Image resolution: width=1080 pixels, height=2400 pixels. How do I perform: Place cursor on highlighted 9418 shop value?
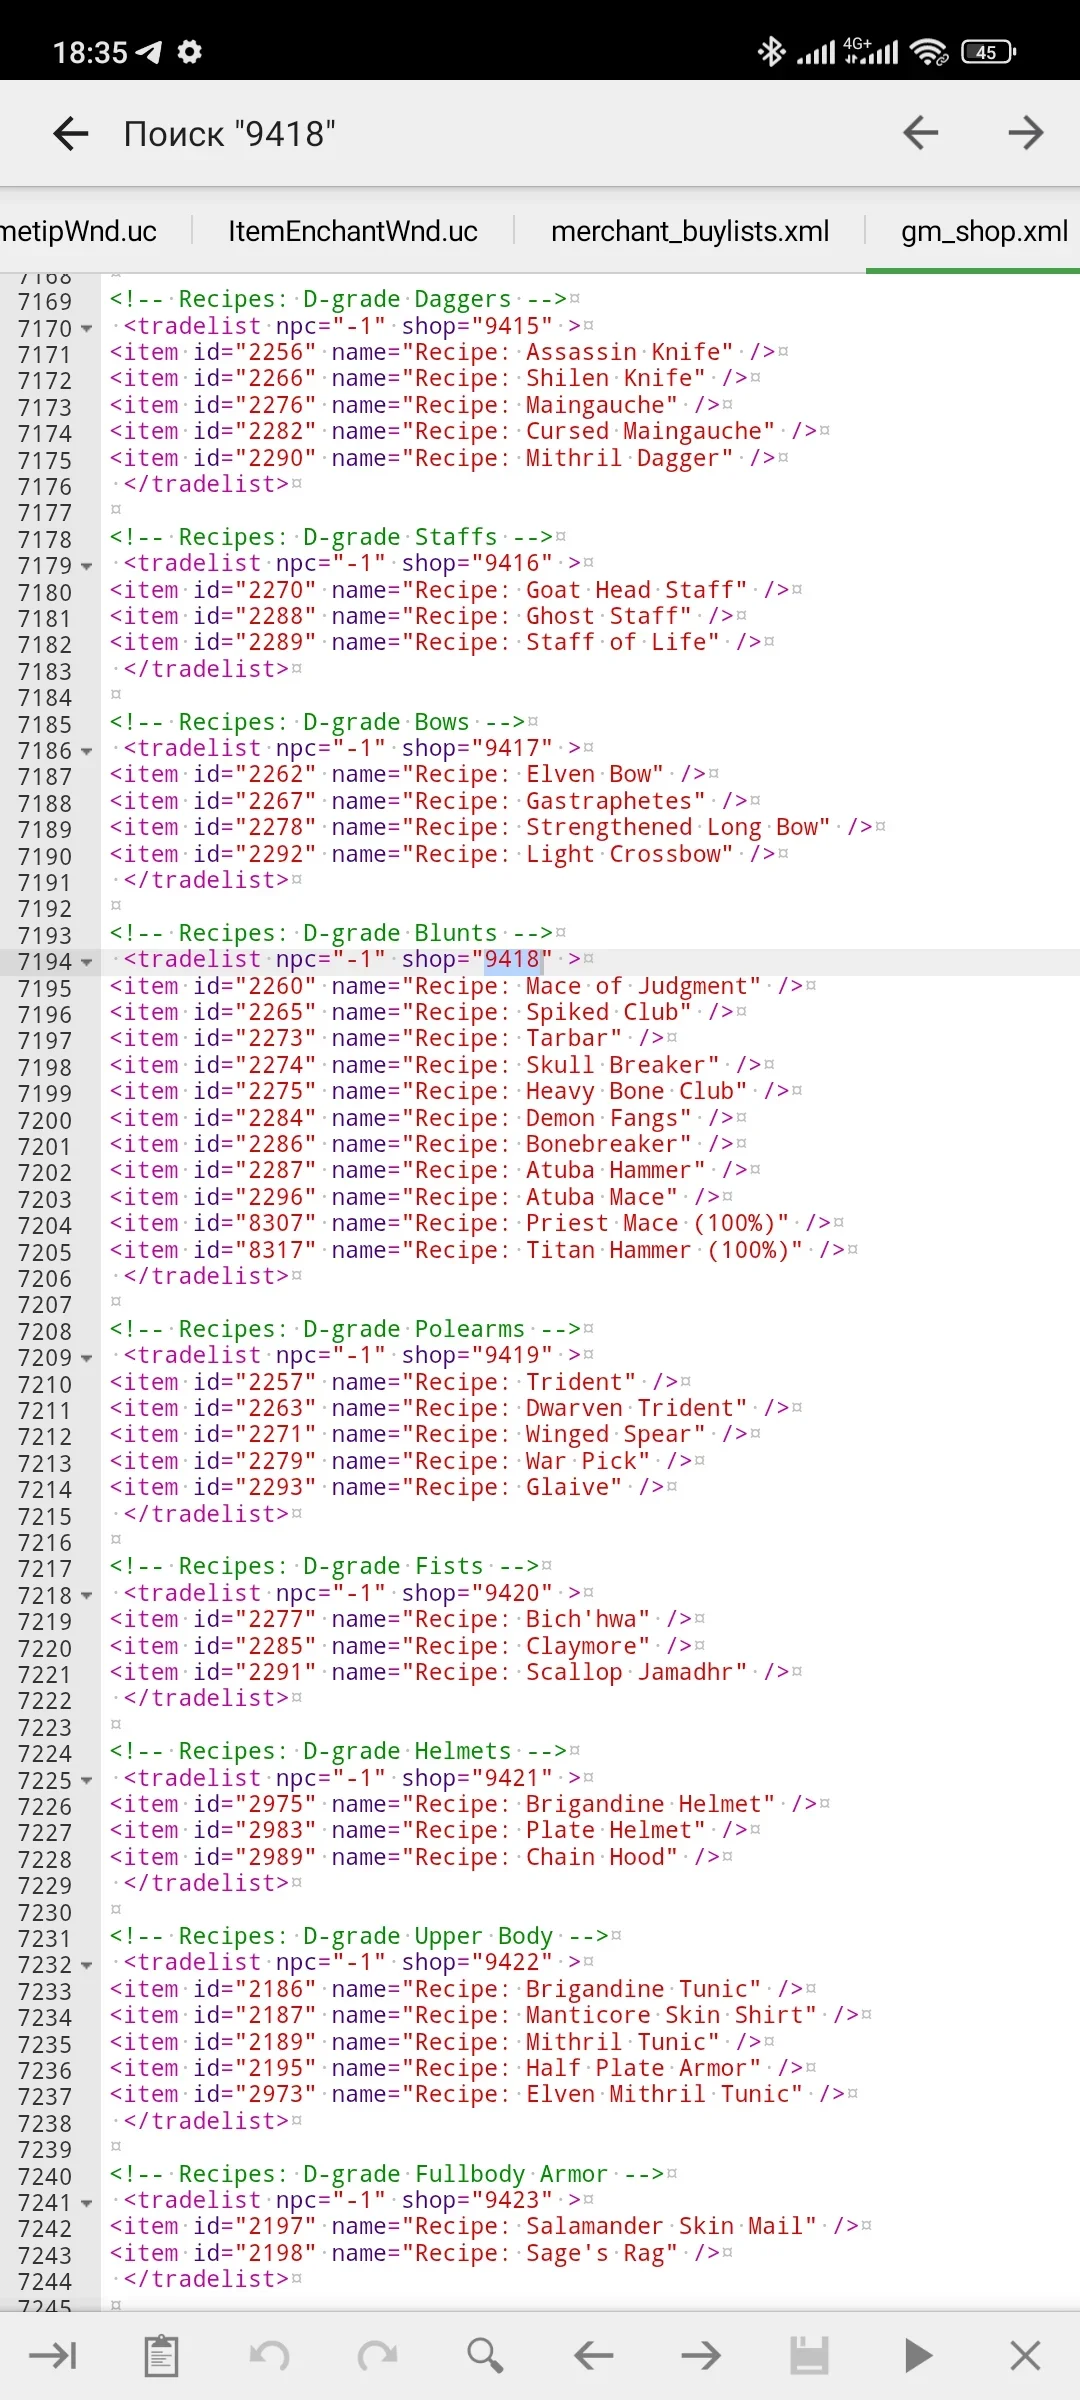point(513,959)
